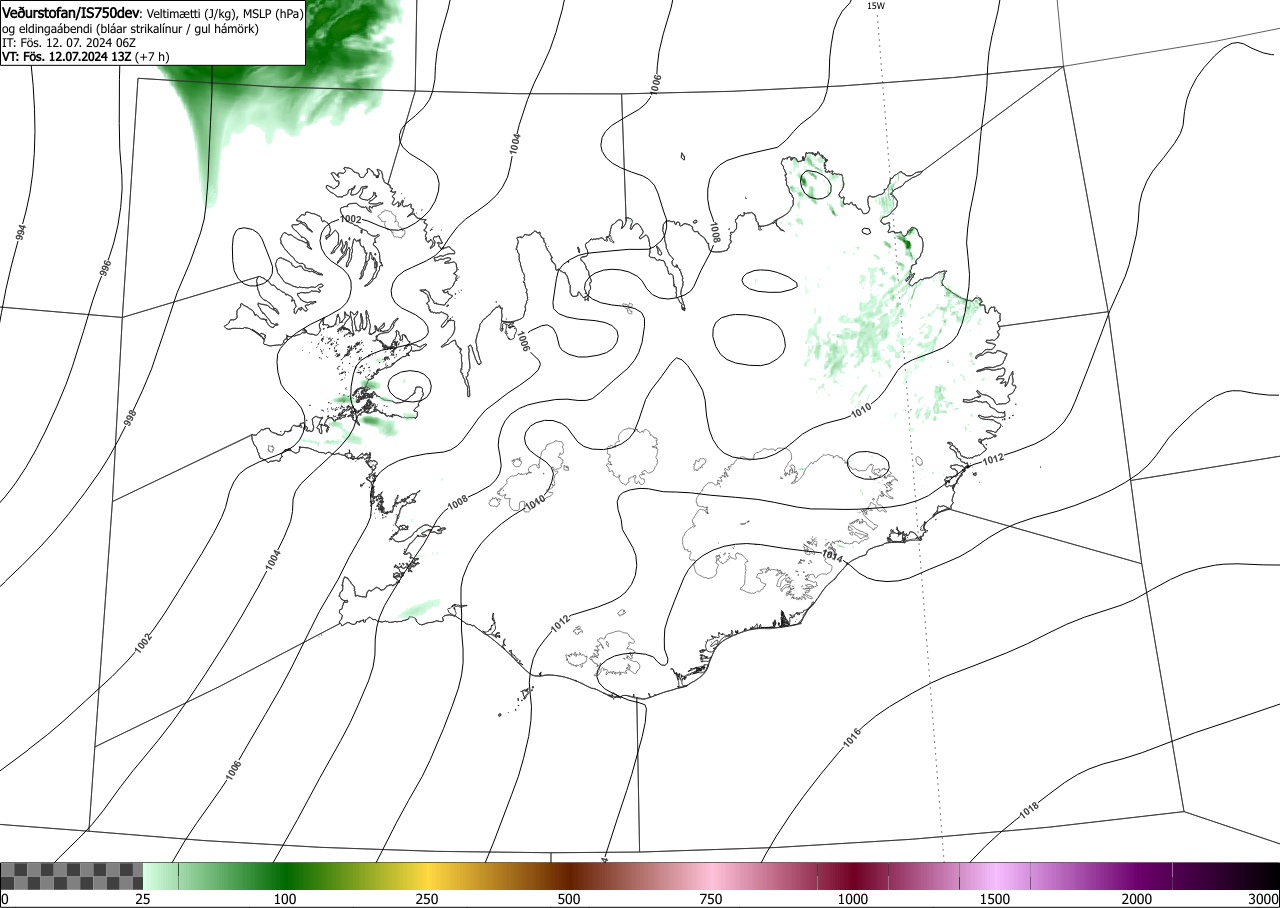Screen dimensions: 1280x908
Task: Click the '0' value on the color bar
Action: click(x=4, y=899)
